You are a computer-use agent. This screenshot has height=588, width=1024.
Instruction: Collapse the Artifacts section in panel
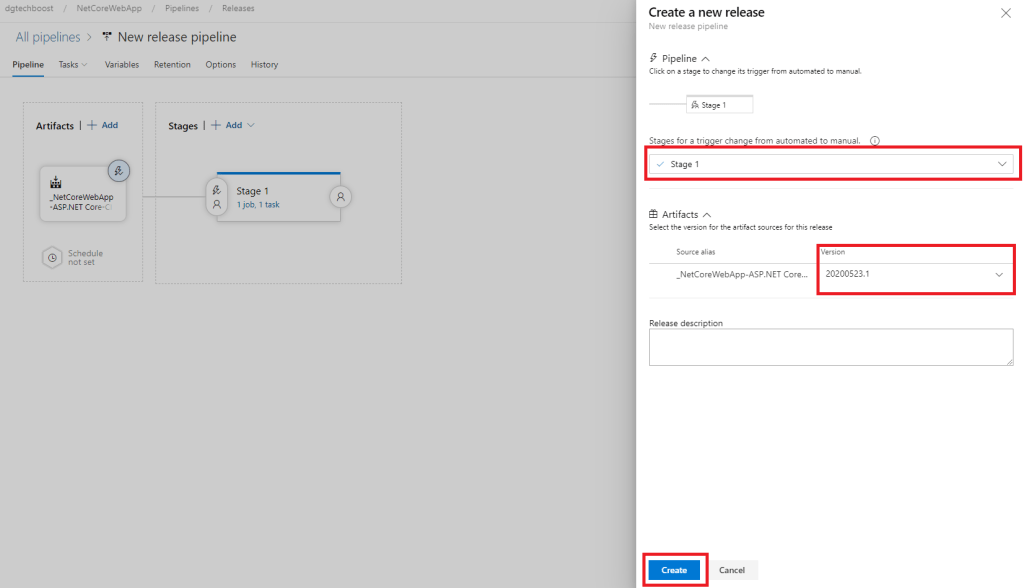click(x=680, y=215)
